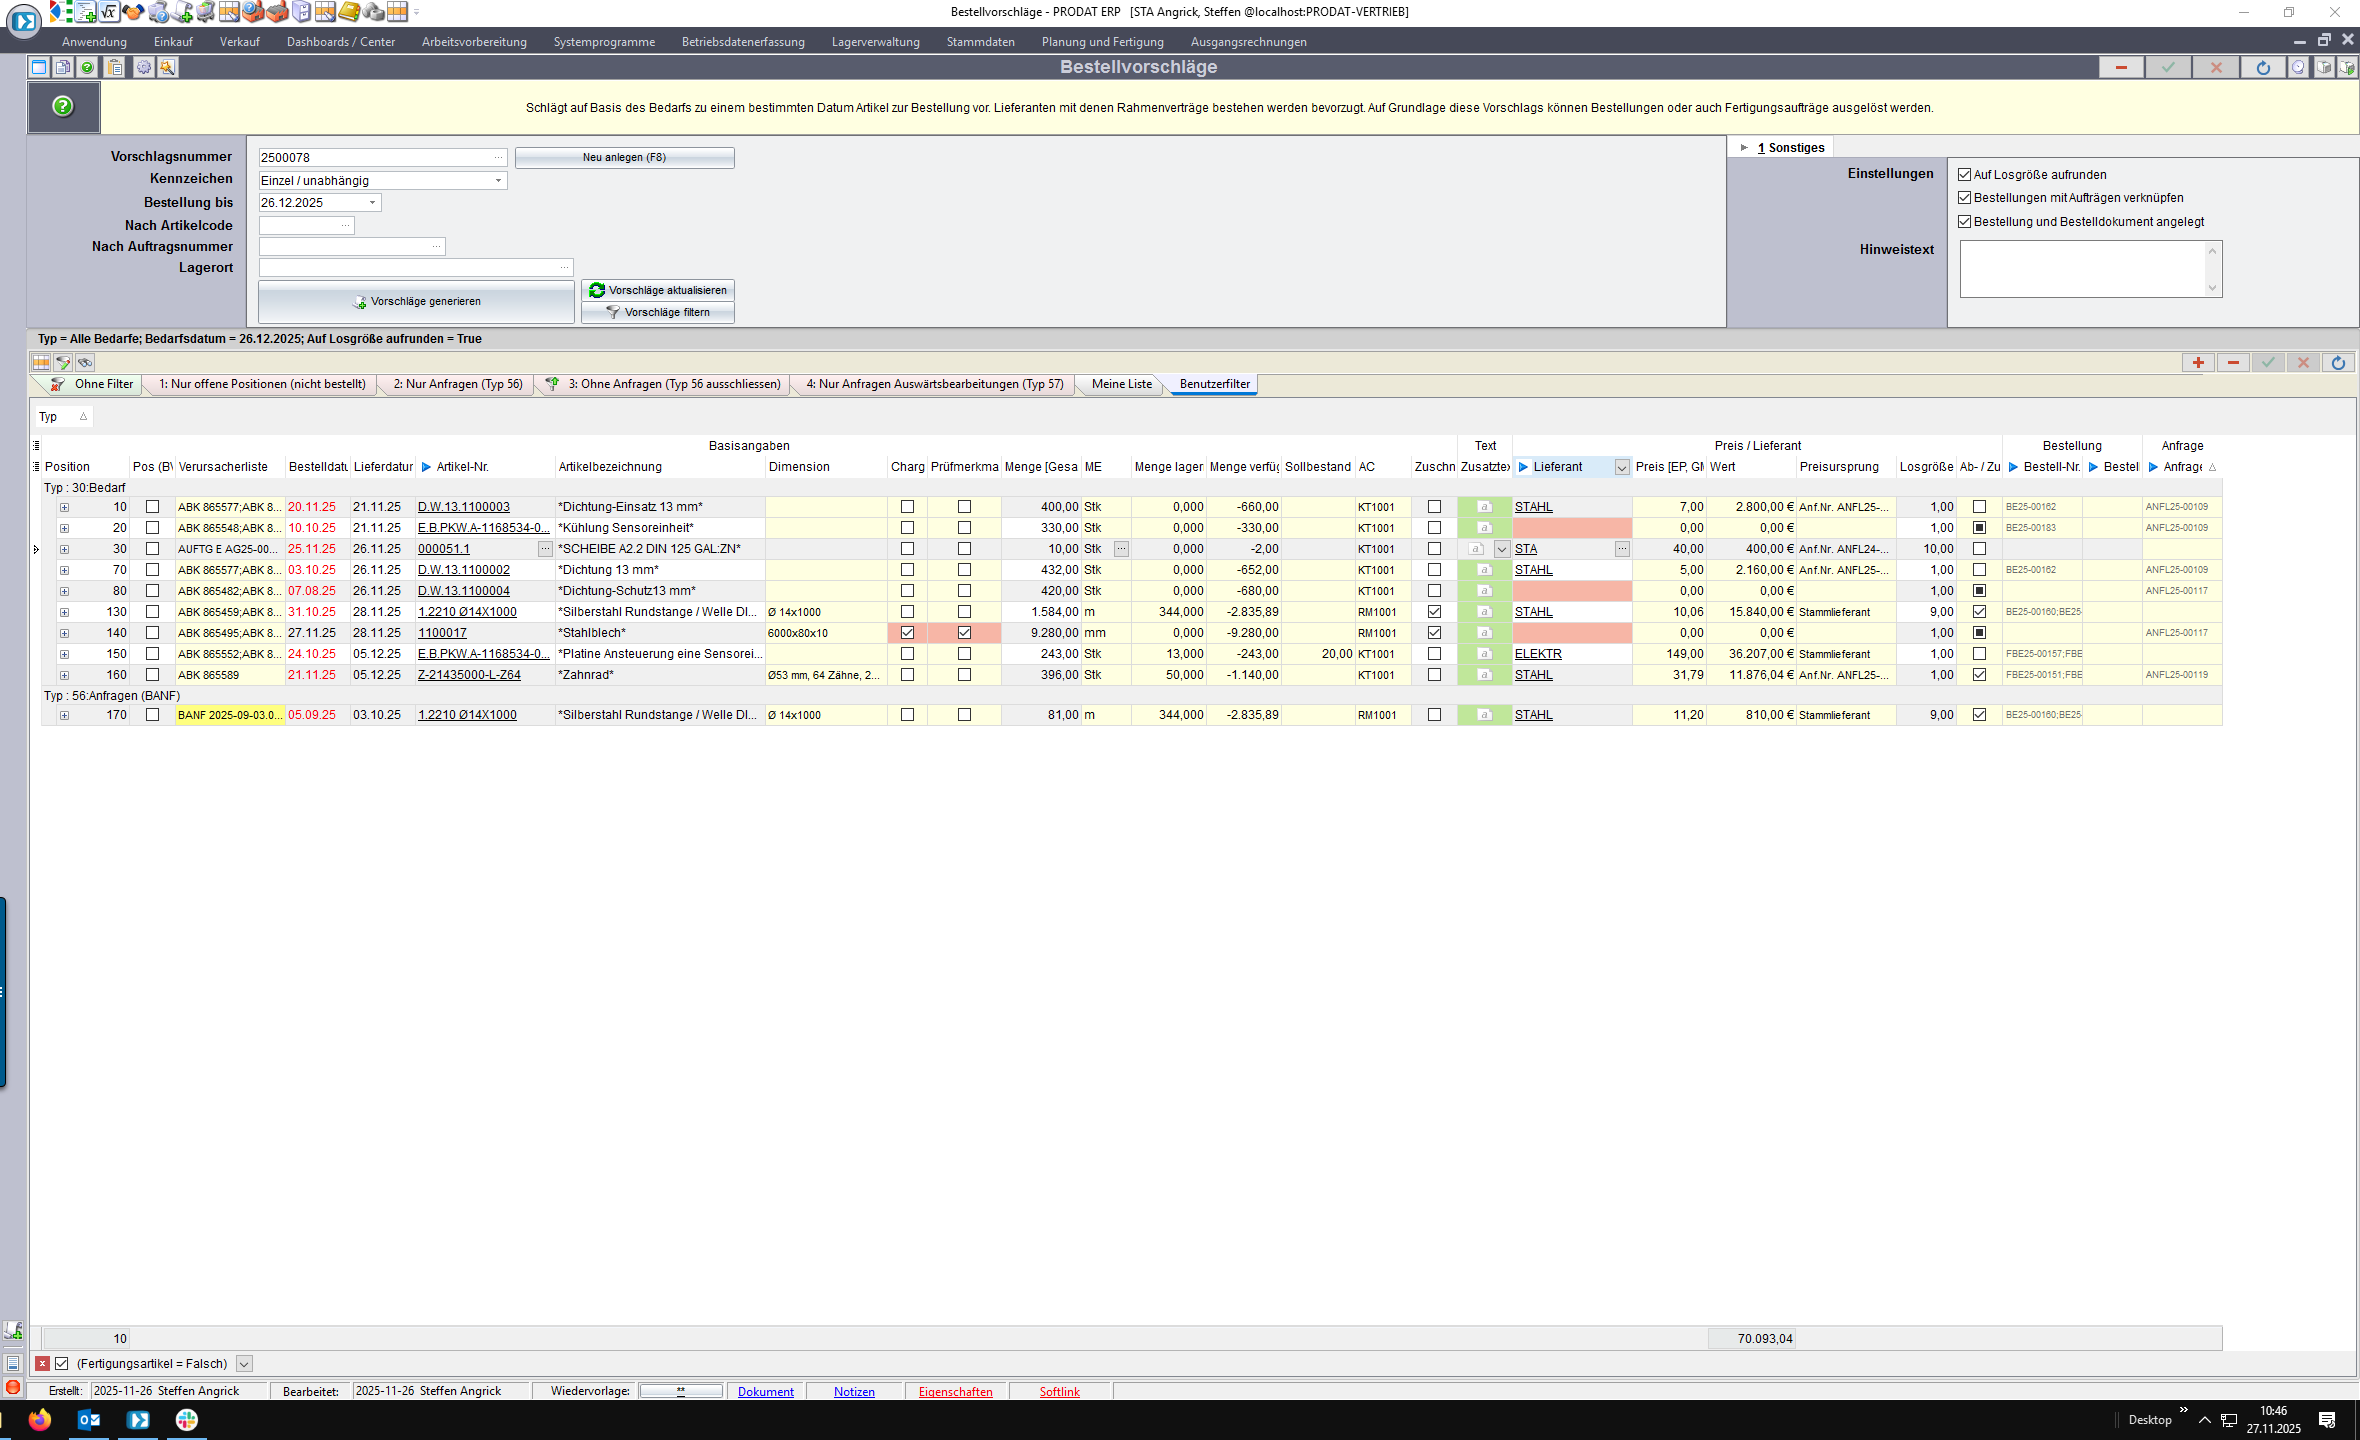Uncheck 'Auf Losgröße aufrunden' checkbox
The height and width of the screenshot is (1440, 2360).
(x=1964, y=175)
